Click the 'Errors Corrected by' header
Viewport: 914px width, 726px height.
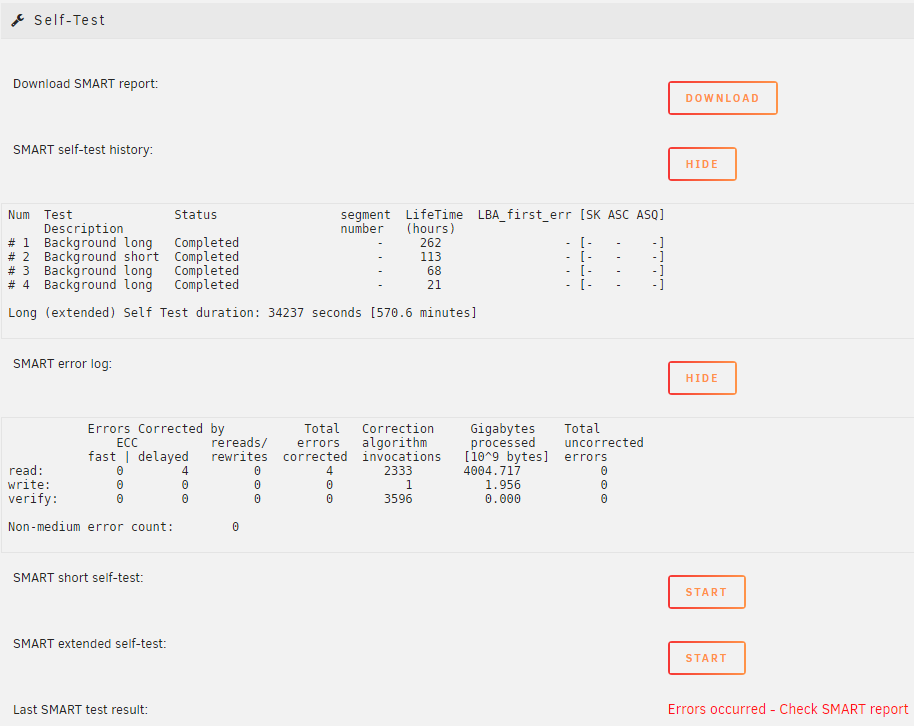click(156, 429)
